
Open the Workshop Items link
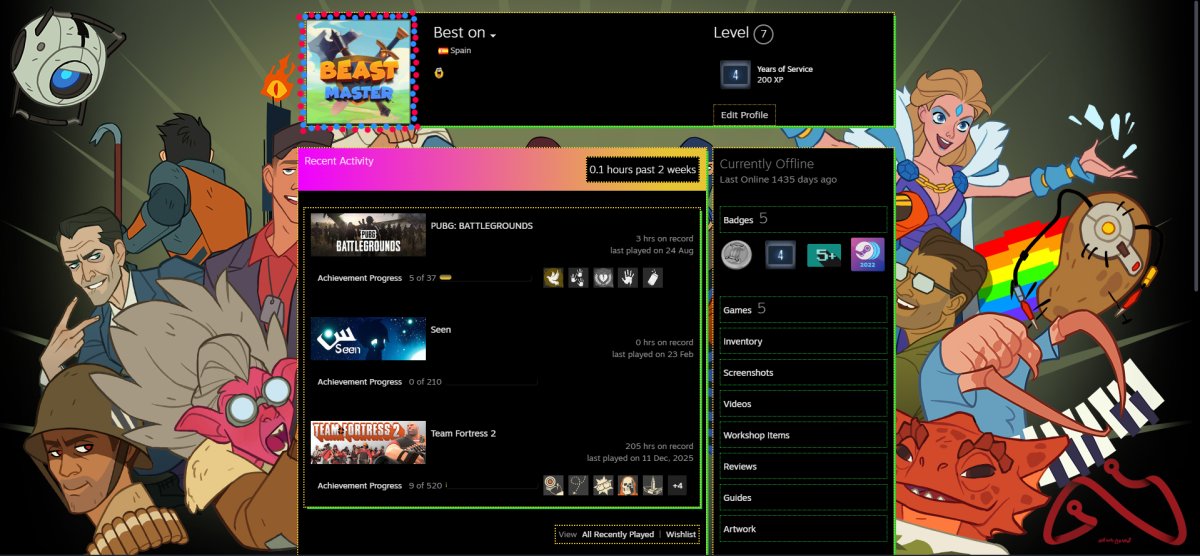tap(803, 435)
